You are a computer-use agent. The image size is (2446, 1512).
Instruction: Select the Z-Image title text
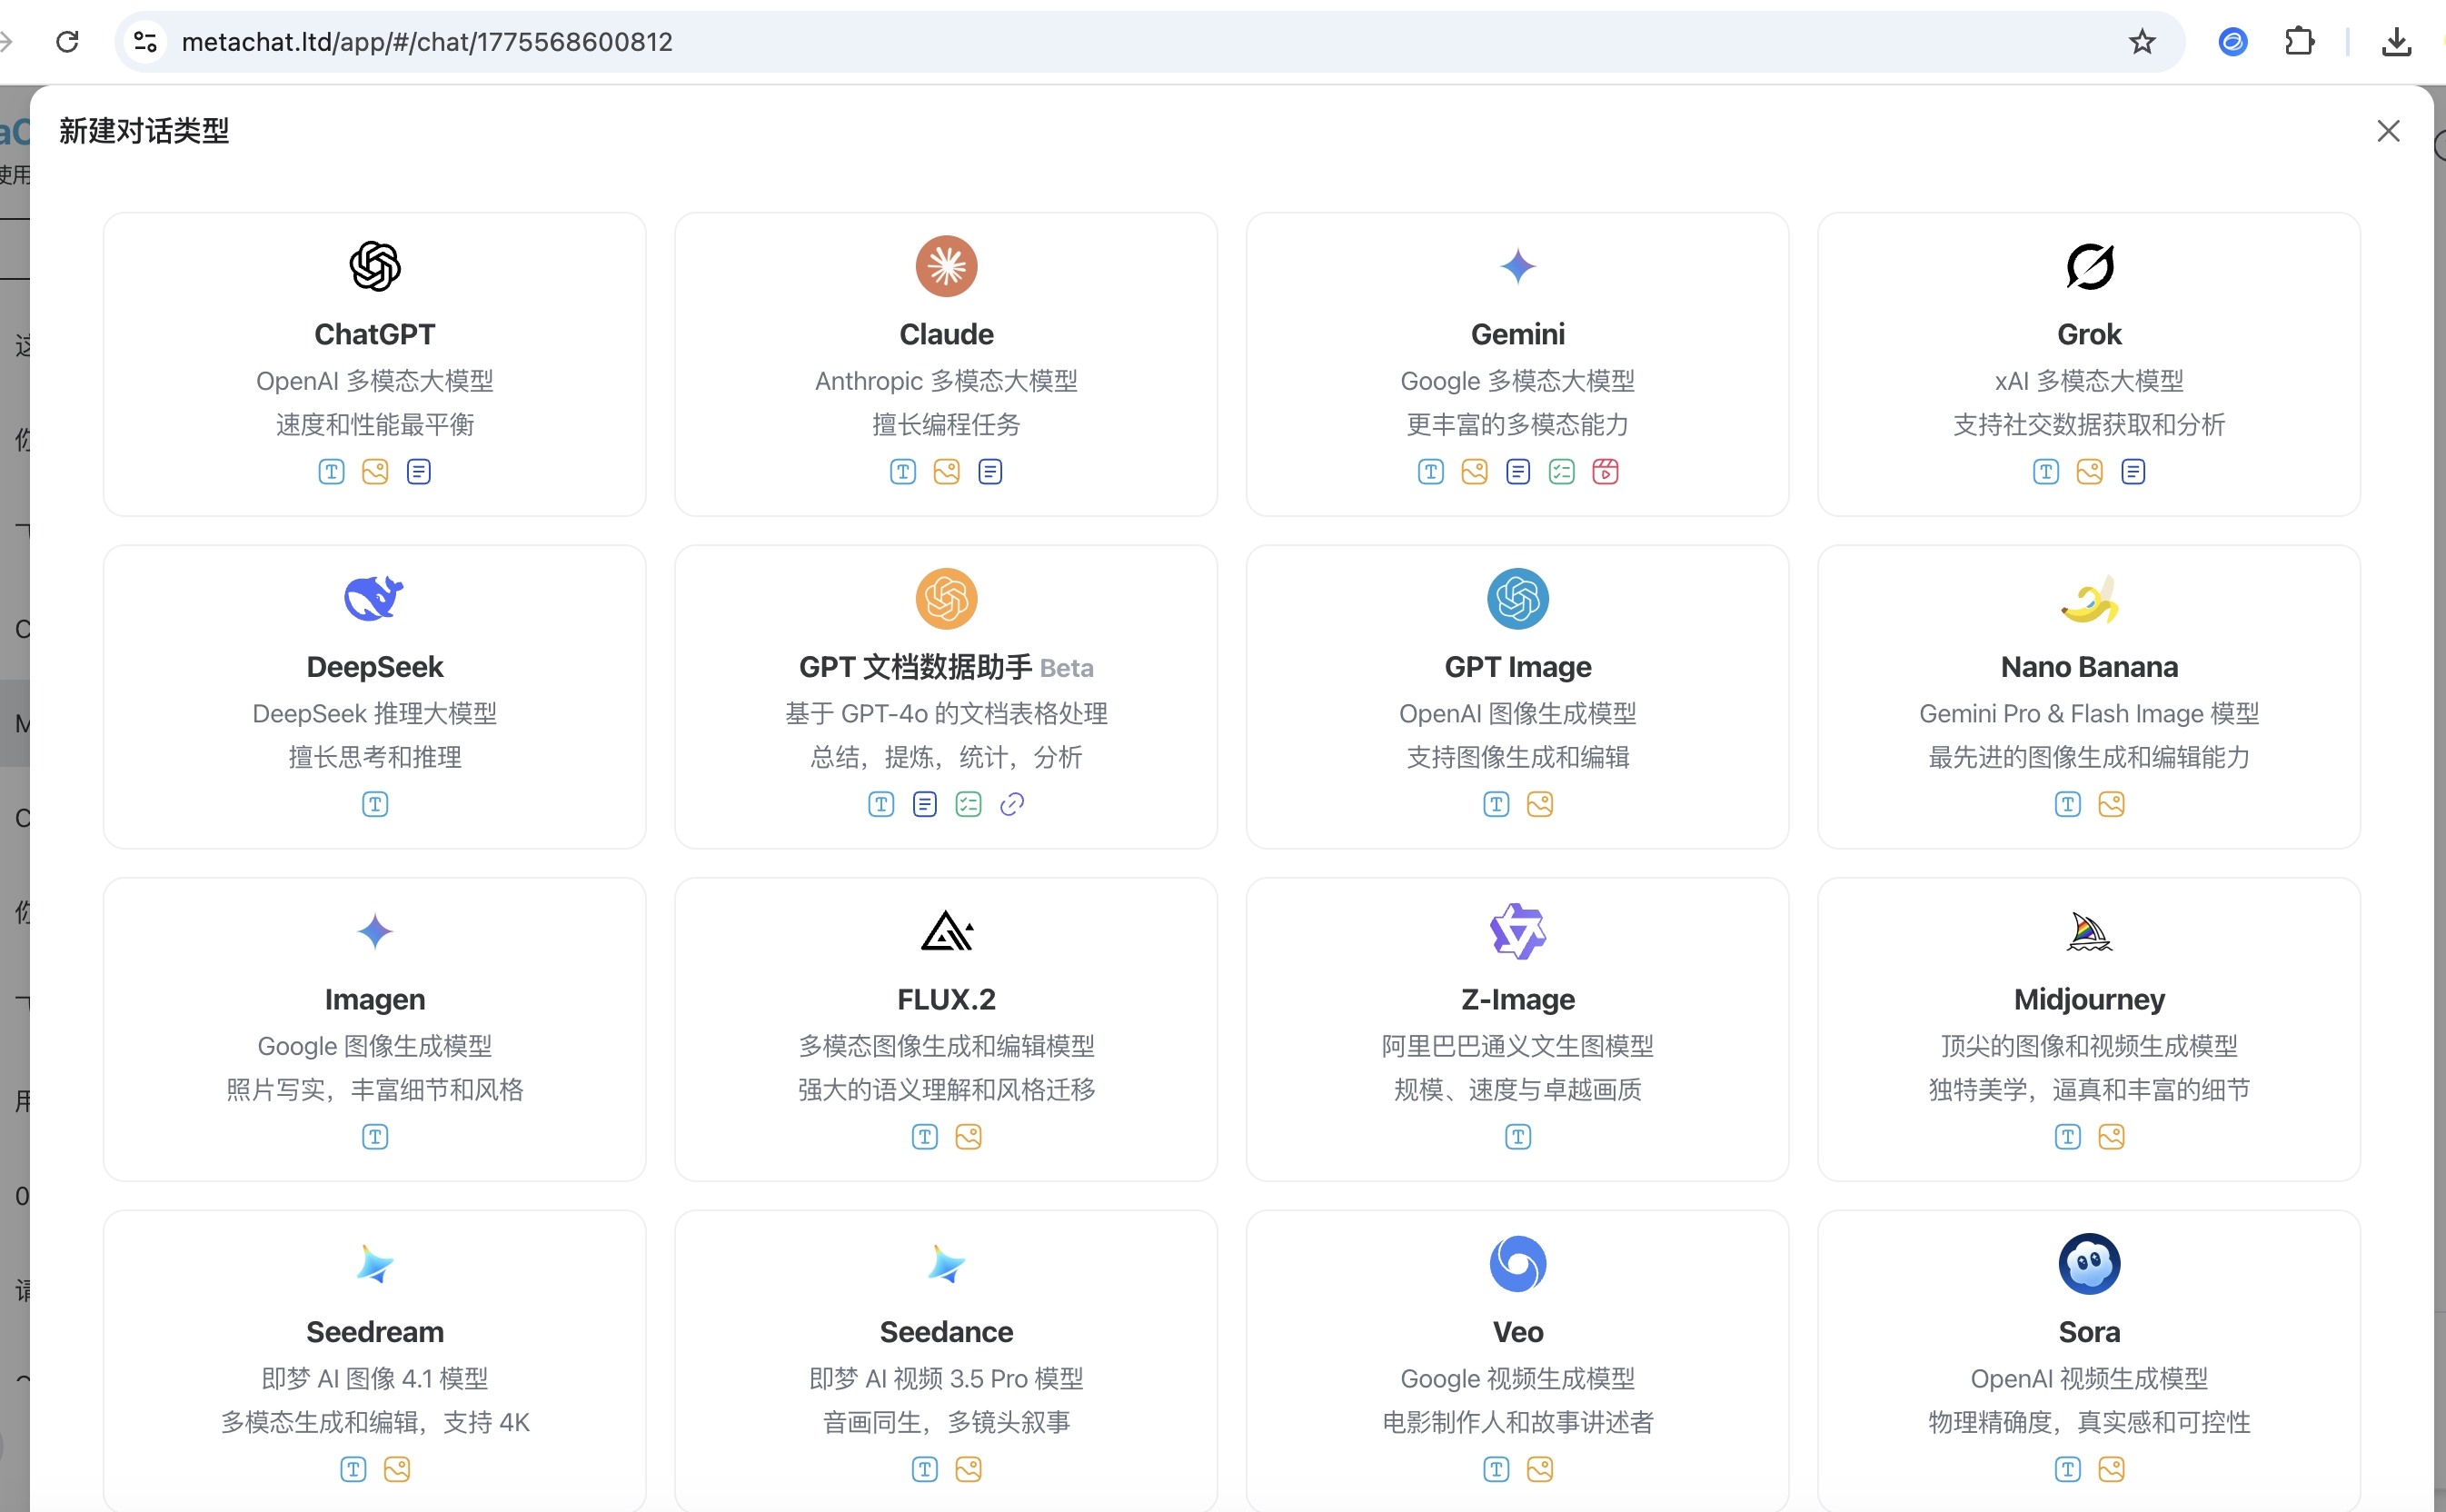1517,999
